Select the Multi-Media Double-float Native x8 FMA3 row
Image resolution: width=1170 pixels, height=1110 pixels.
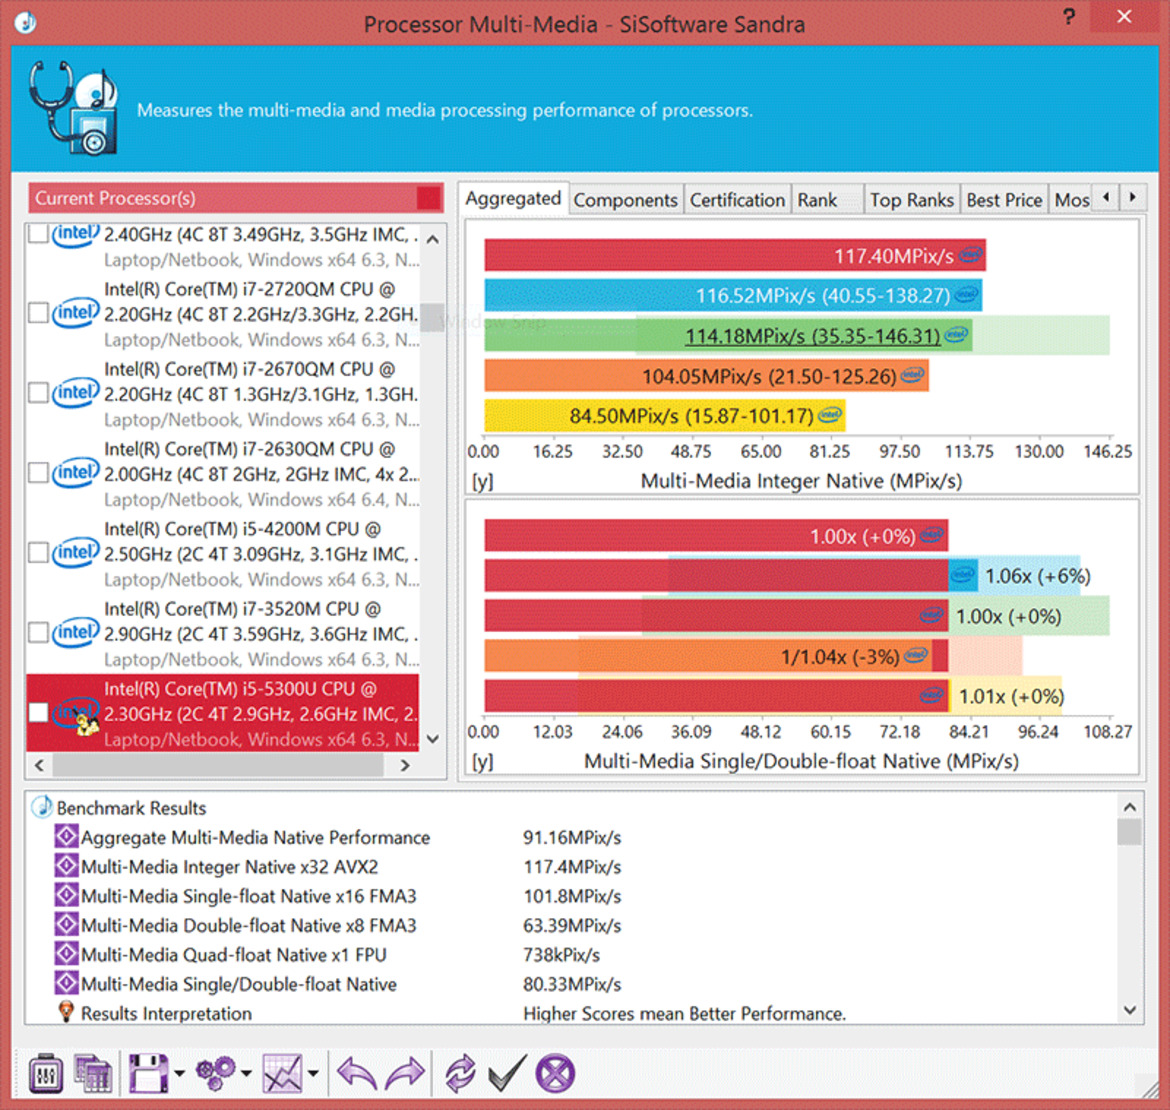(584, 925)
